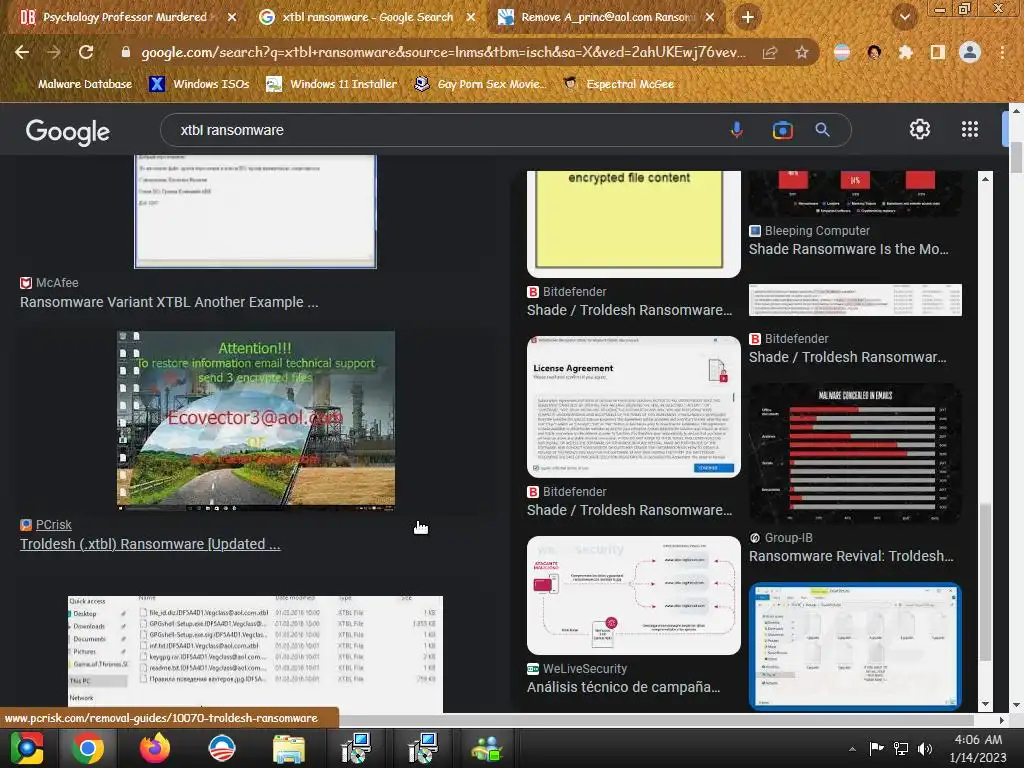Search by image with camera lens icon
The image size is (1024, 768).
(782, 130)
